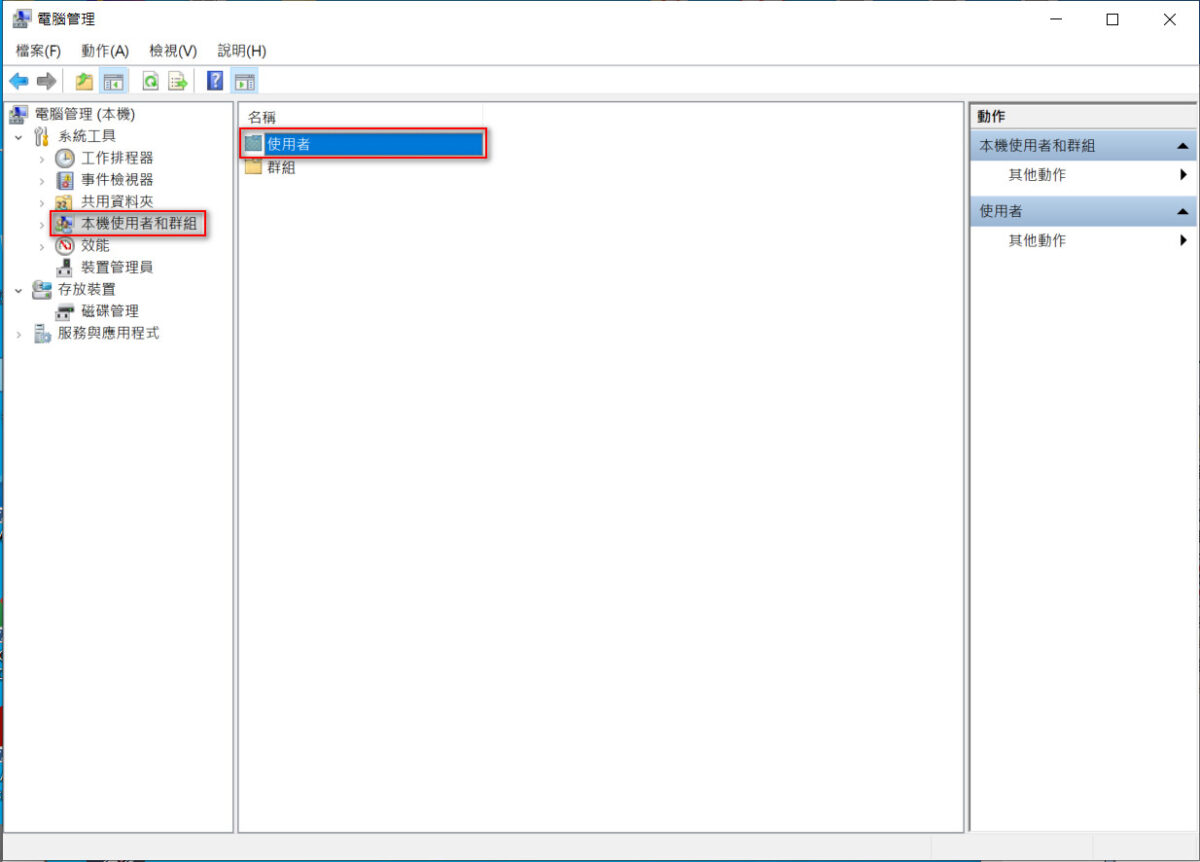Expand the 事件檢視器 node chevron
The height and width of the screenshot is (862, 1200).
tap(41, 180)
